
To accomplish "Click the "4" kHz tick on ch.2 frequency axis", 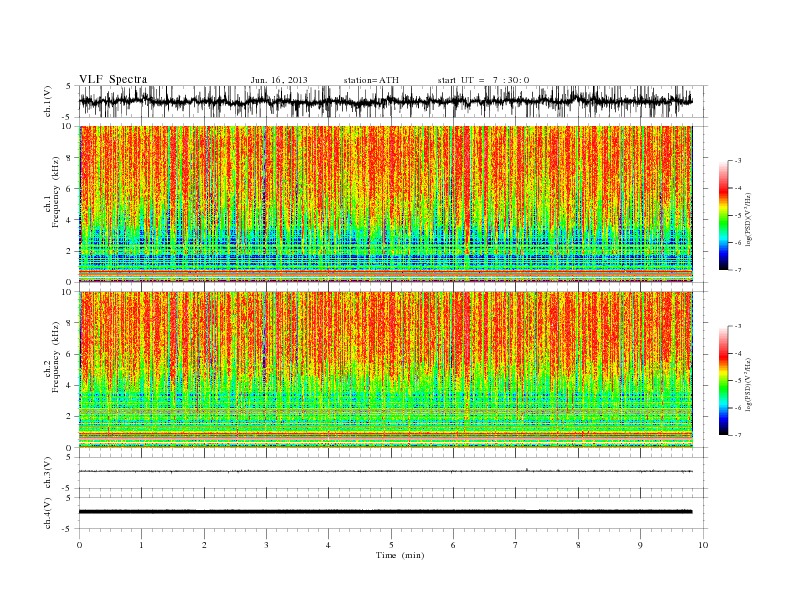I will (x=69, y=386).
